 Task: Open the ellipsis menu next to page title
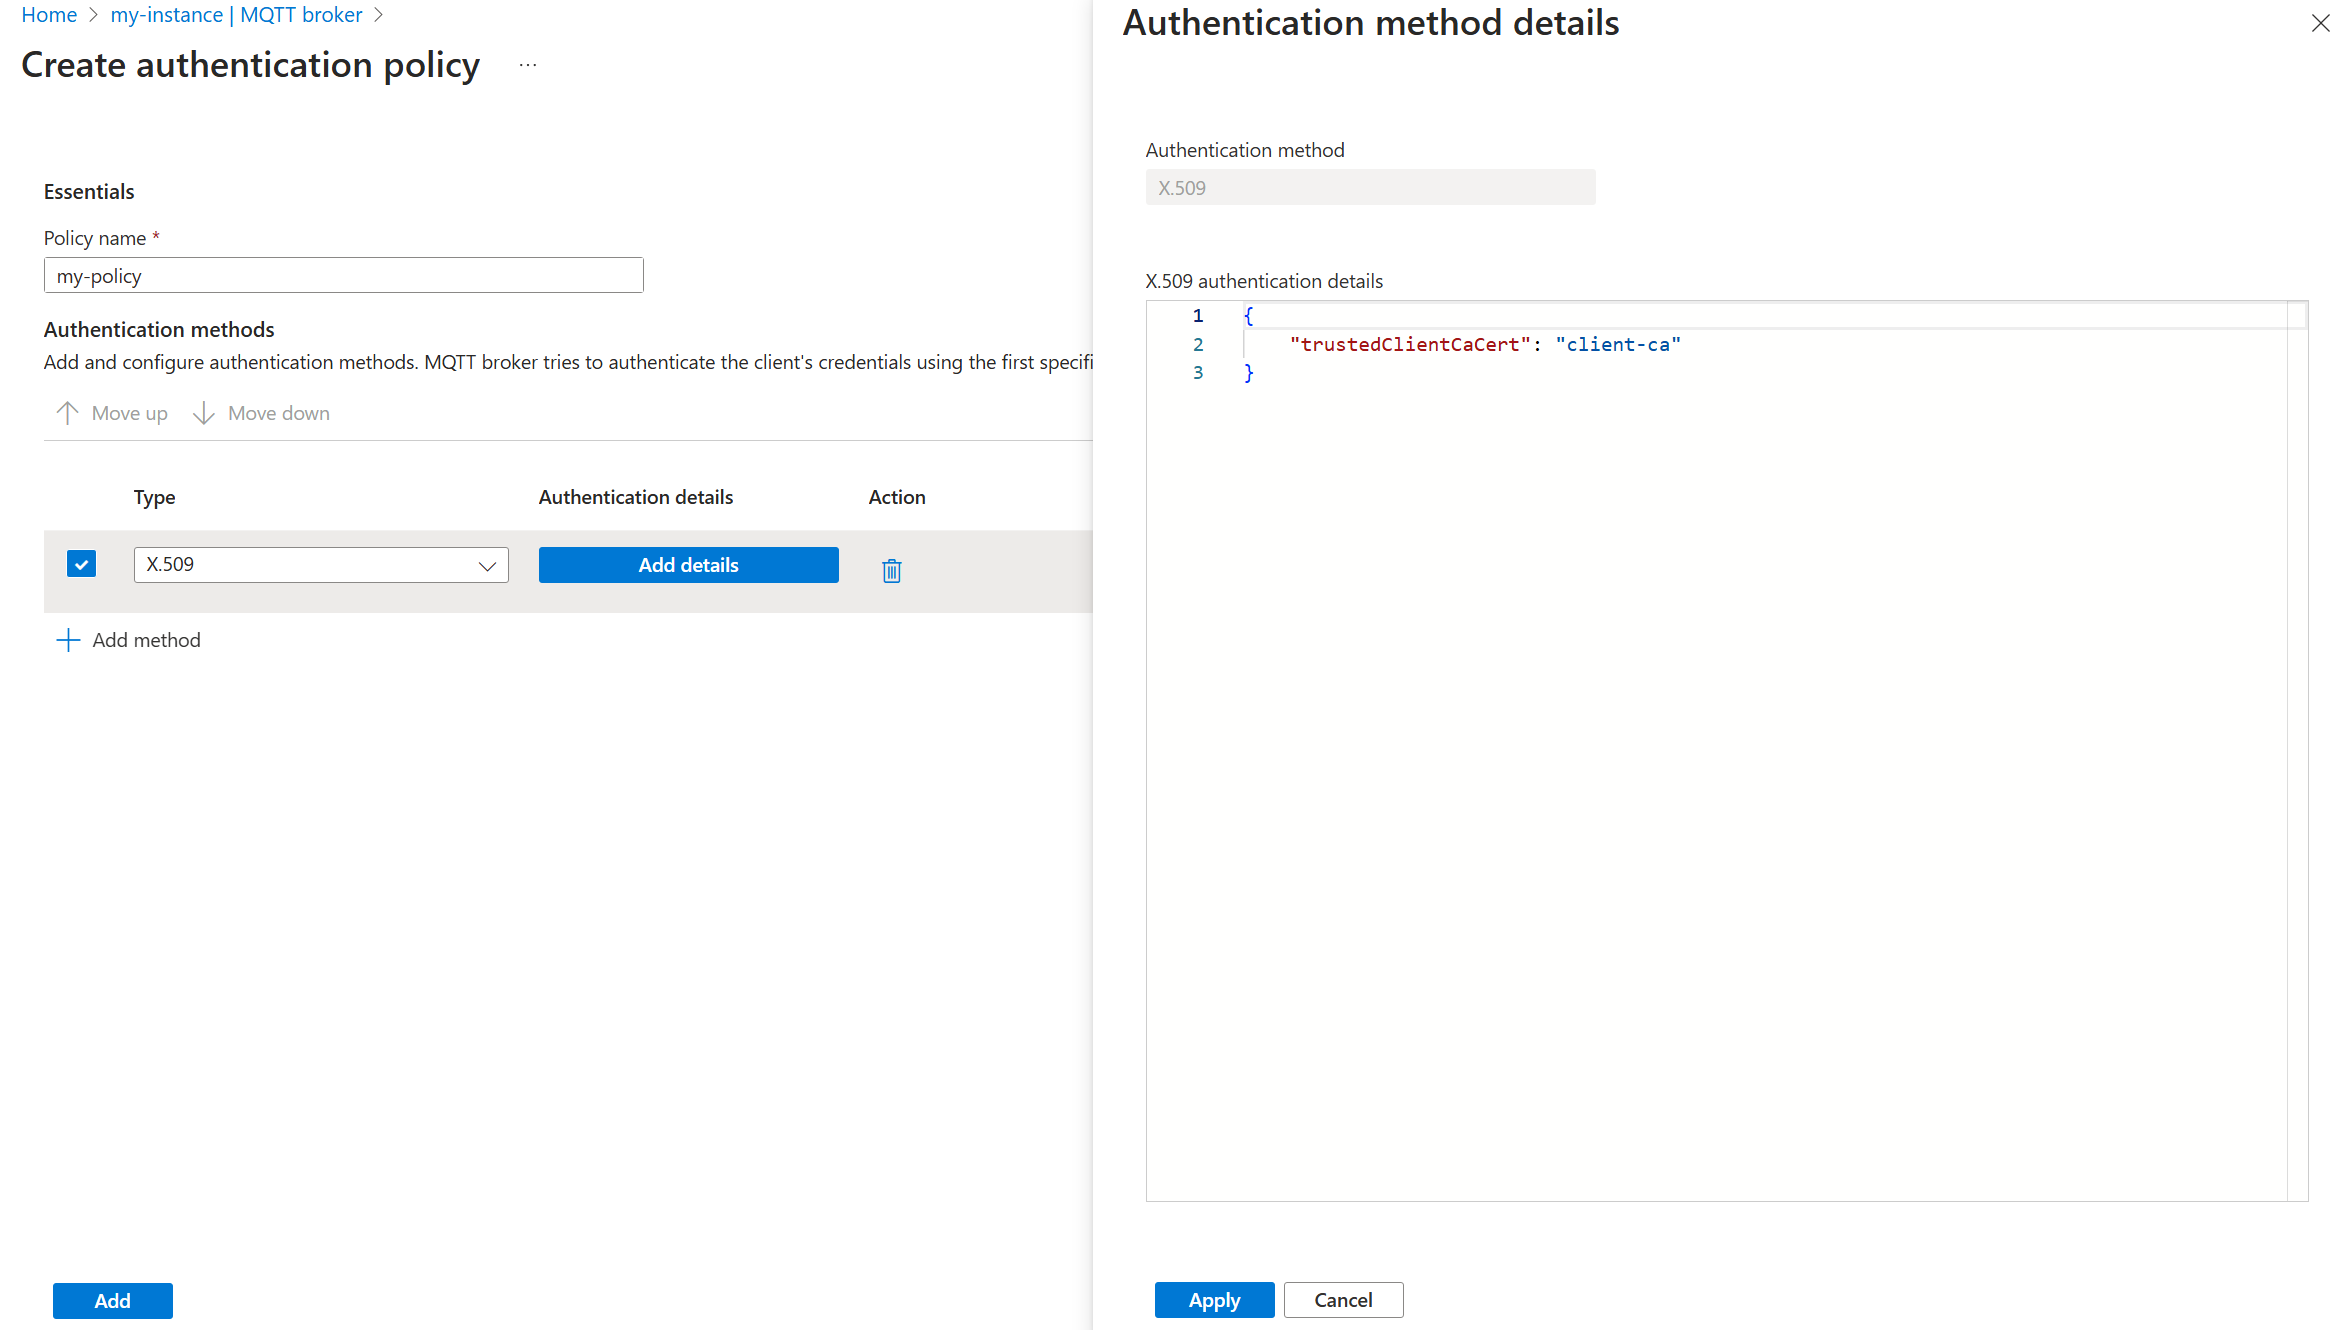coord(527,64)
